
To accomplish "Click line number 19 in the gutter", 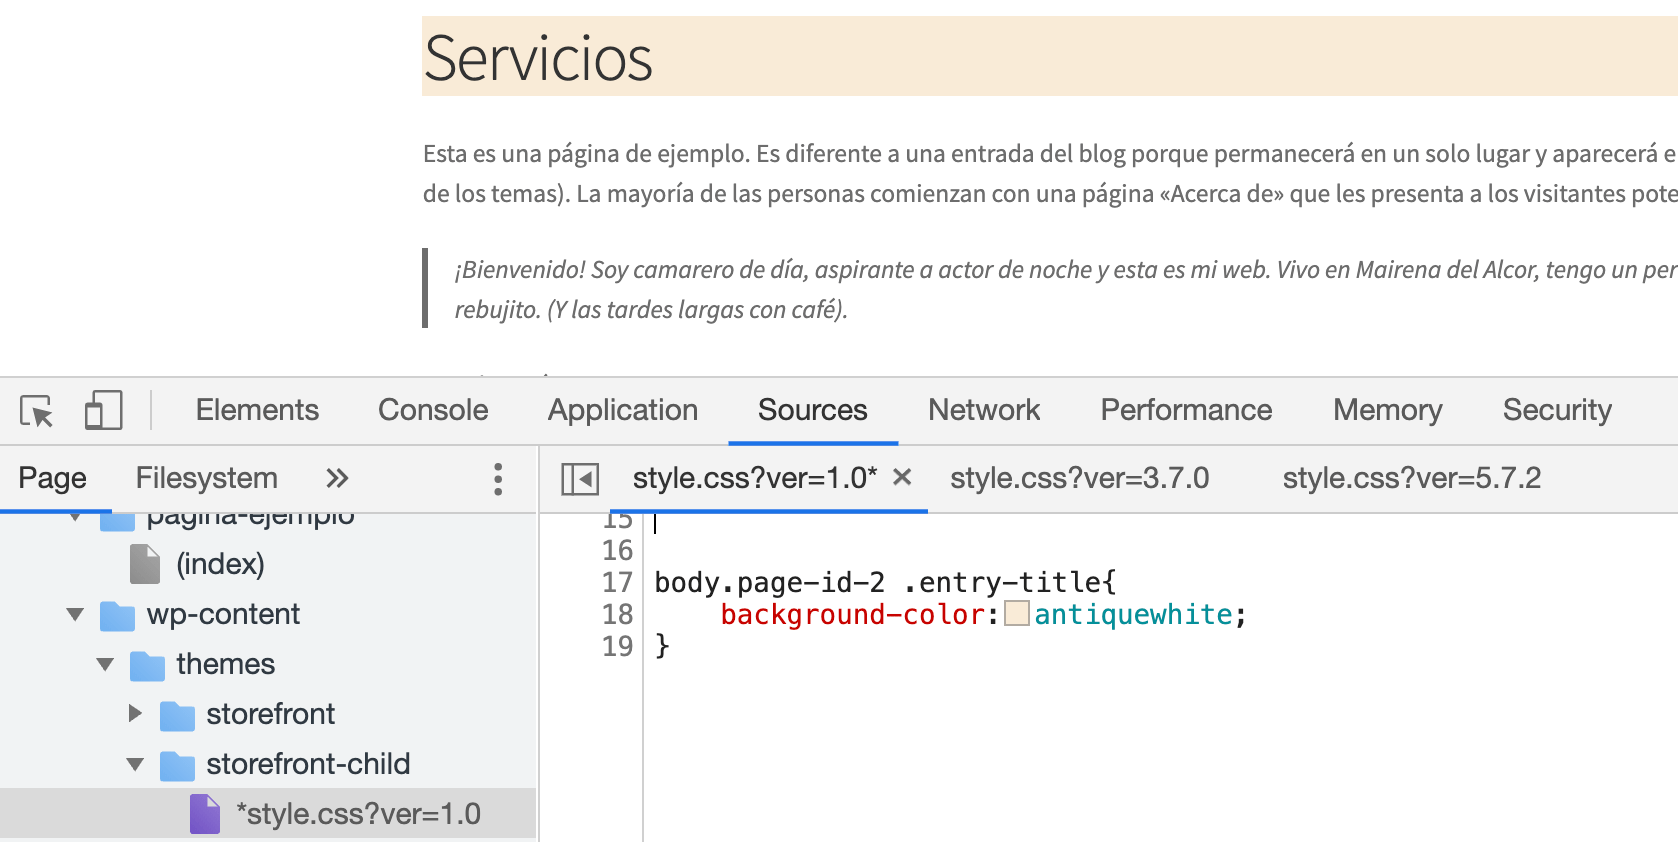I will click(x=617, y=646).
